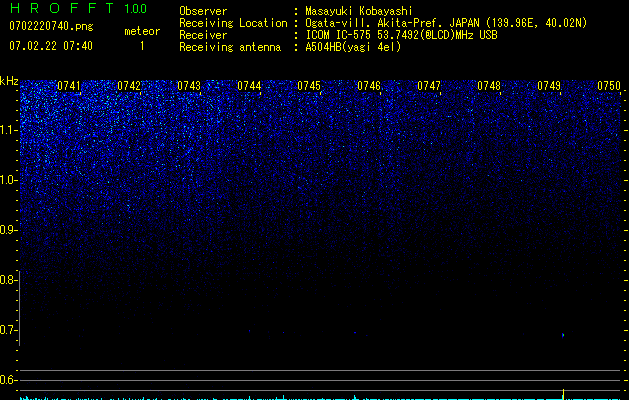The image size is (629, 400).
Task: Select observer name Masayuki Kobayashi
Action: point(359,11)
